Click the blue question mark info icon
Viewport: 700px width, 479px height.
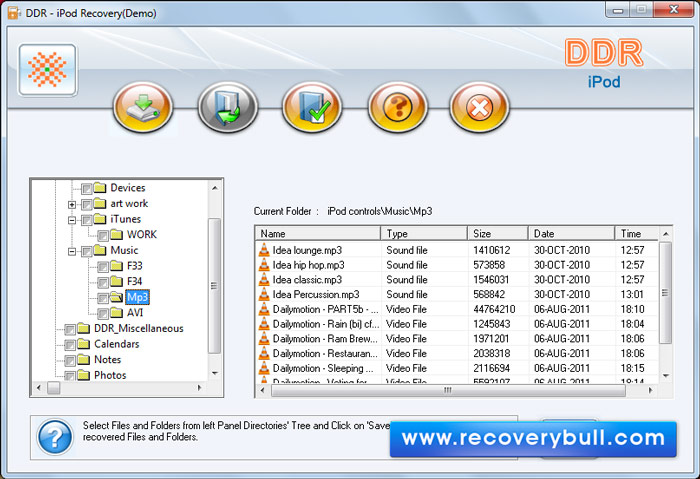click(x=55, y=437)
